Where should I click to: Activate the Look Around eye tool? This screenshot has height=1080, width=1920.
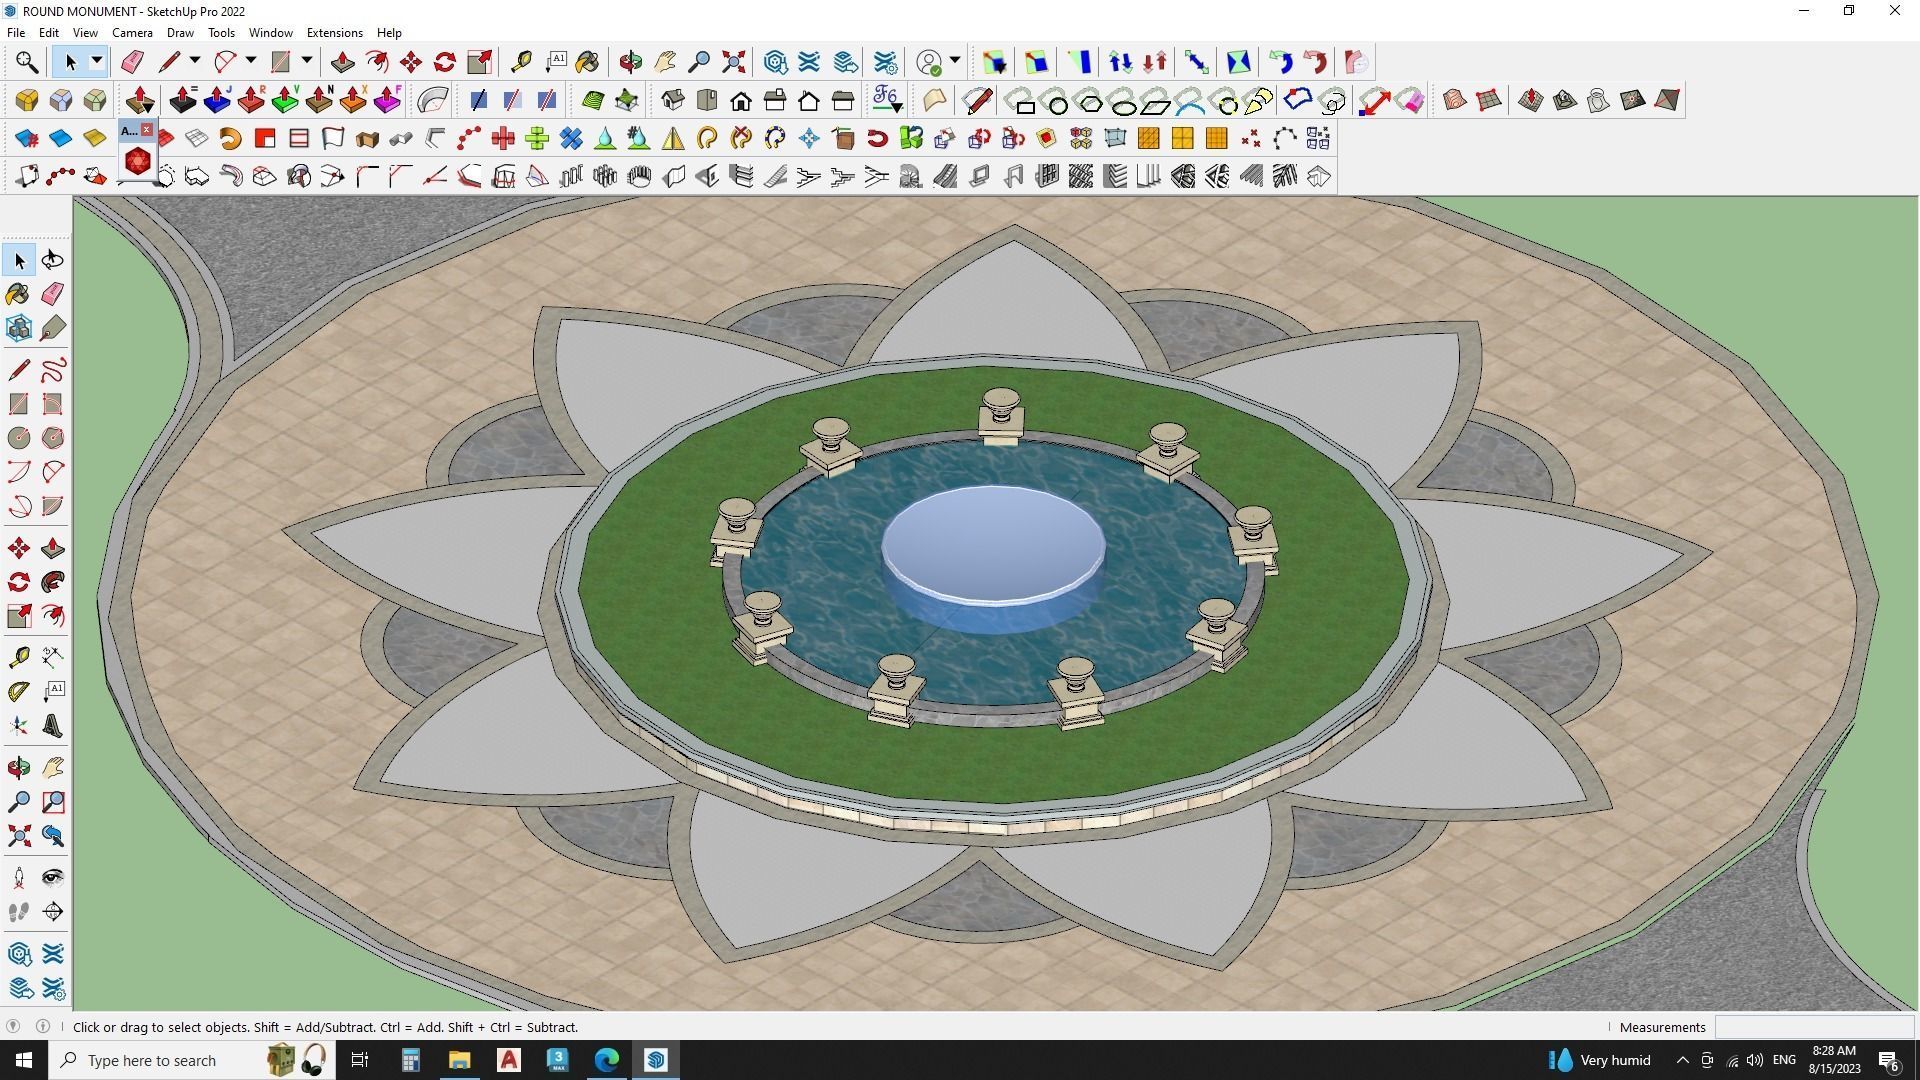tap(53, 878)
